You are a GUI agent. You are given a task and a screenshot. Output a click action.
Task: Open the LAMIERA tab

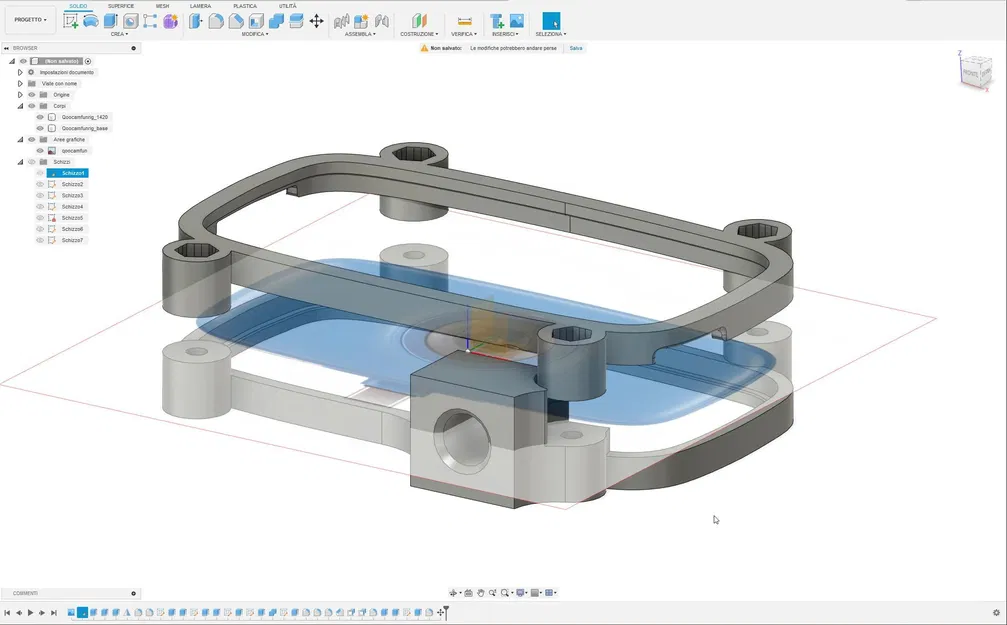tap(200, 6)
